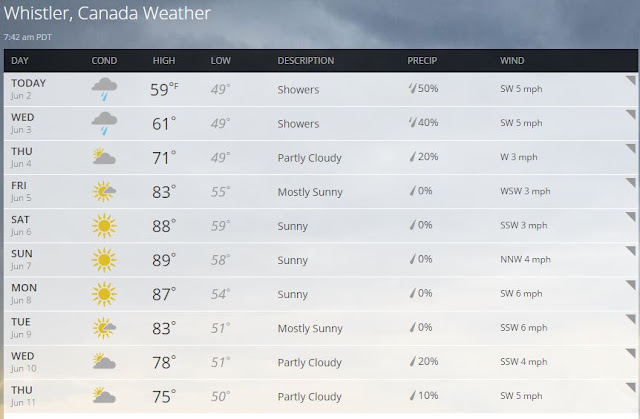Click the mostly sunny icon for Tue Jun 9
This screenshot has width=640, height=419.
pyautogui.click(x=104, y=328)
